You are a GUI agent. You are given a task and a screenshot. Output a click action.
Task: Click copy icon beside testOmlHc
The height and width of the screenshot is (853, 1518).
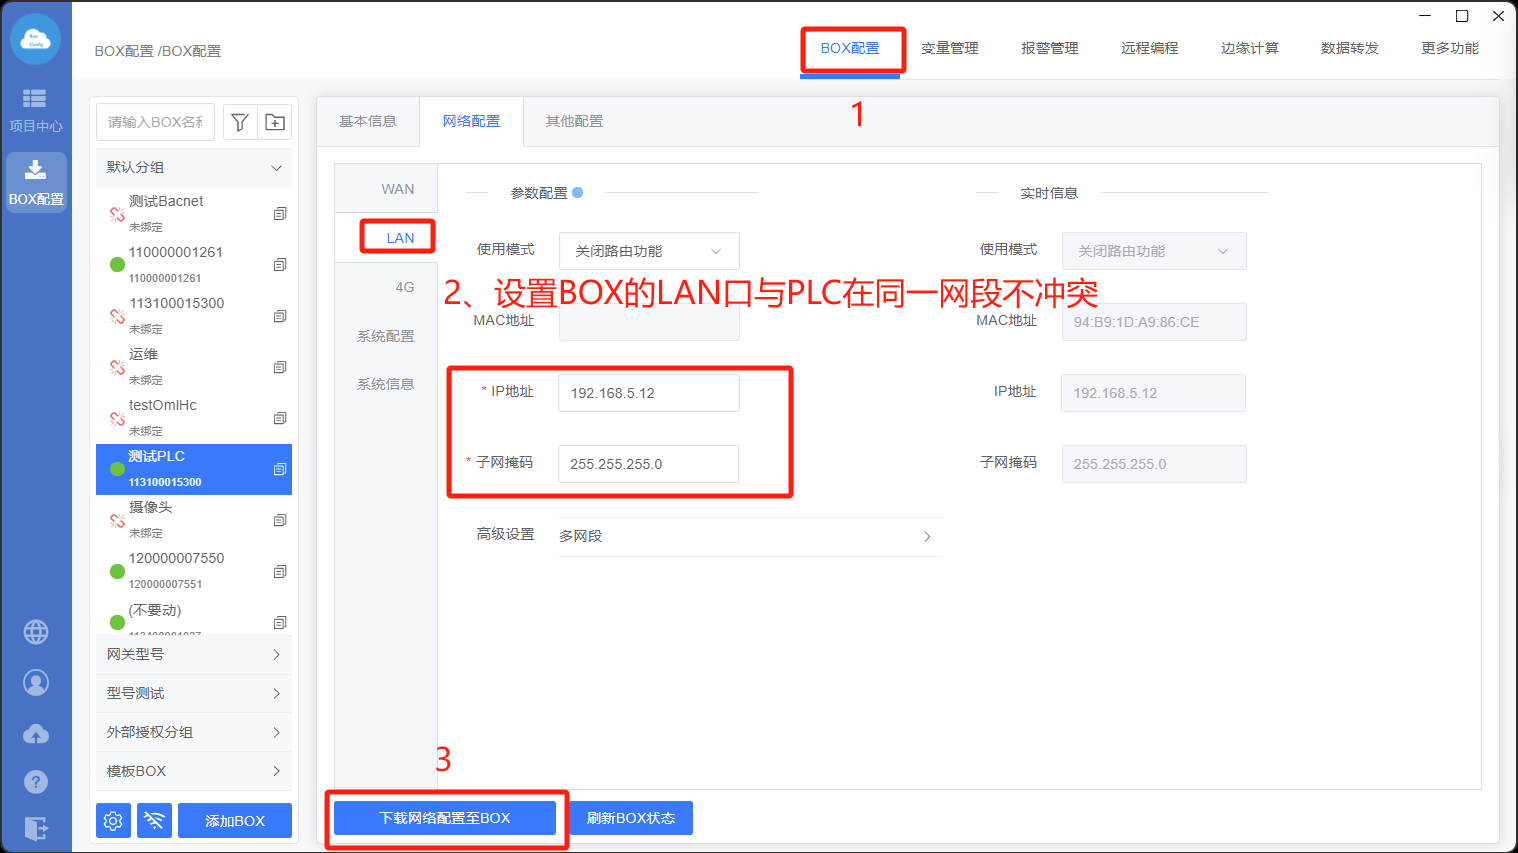pos(280,418)
